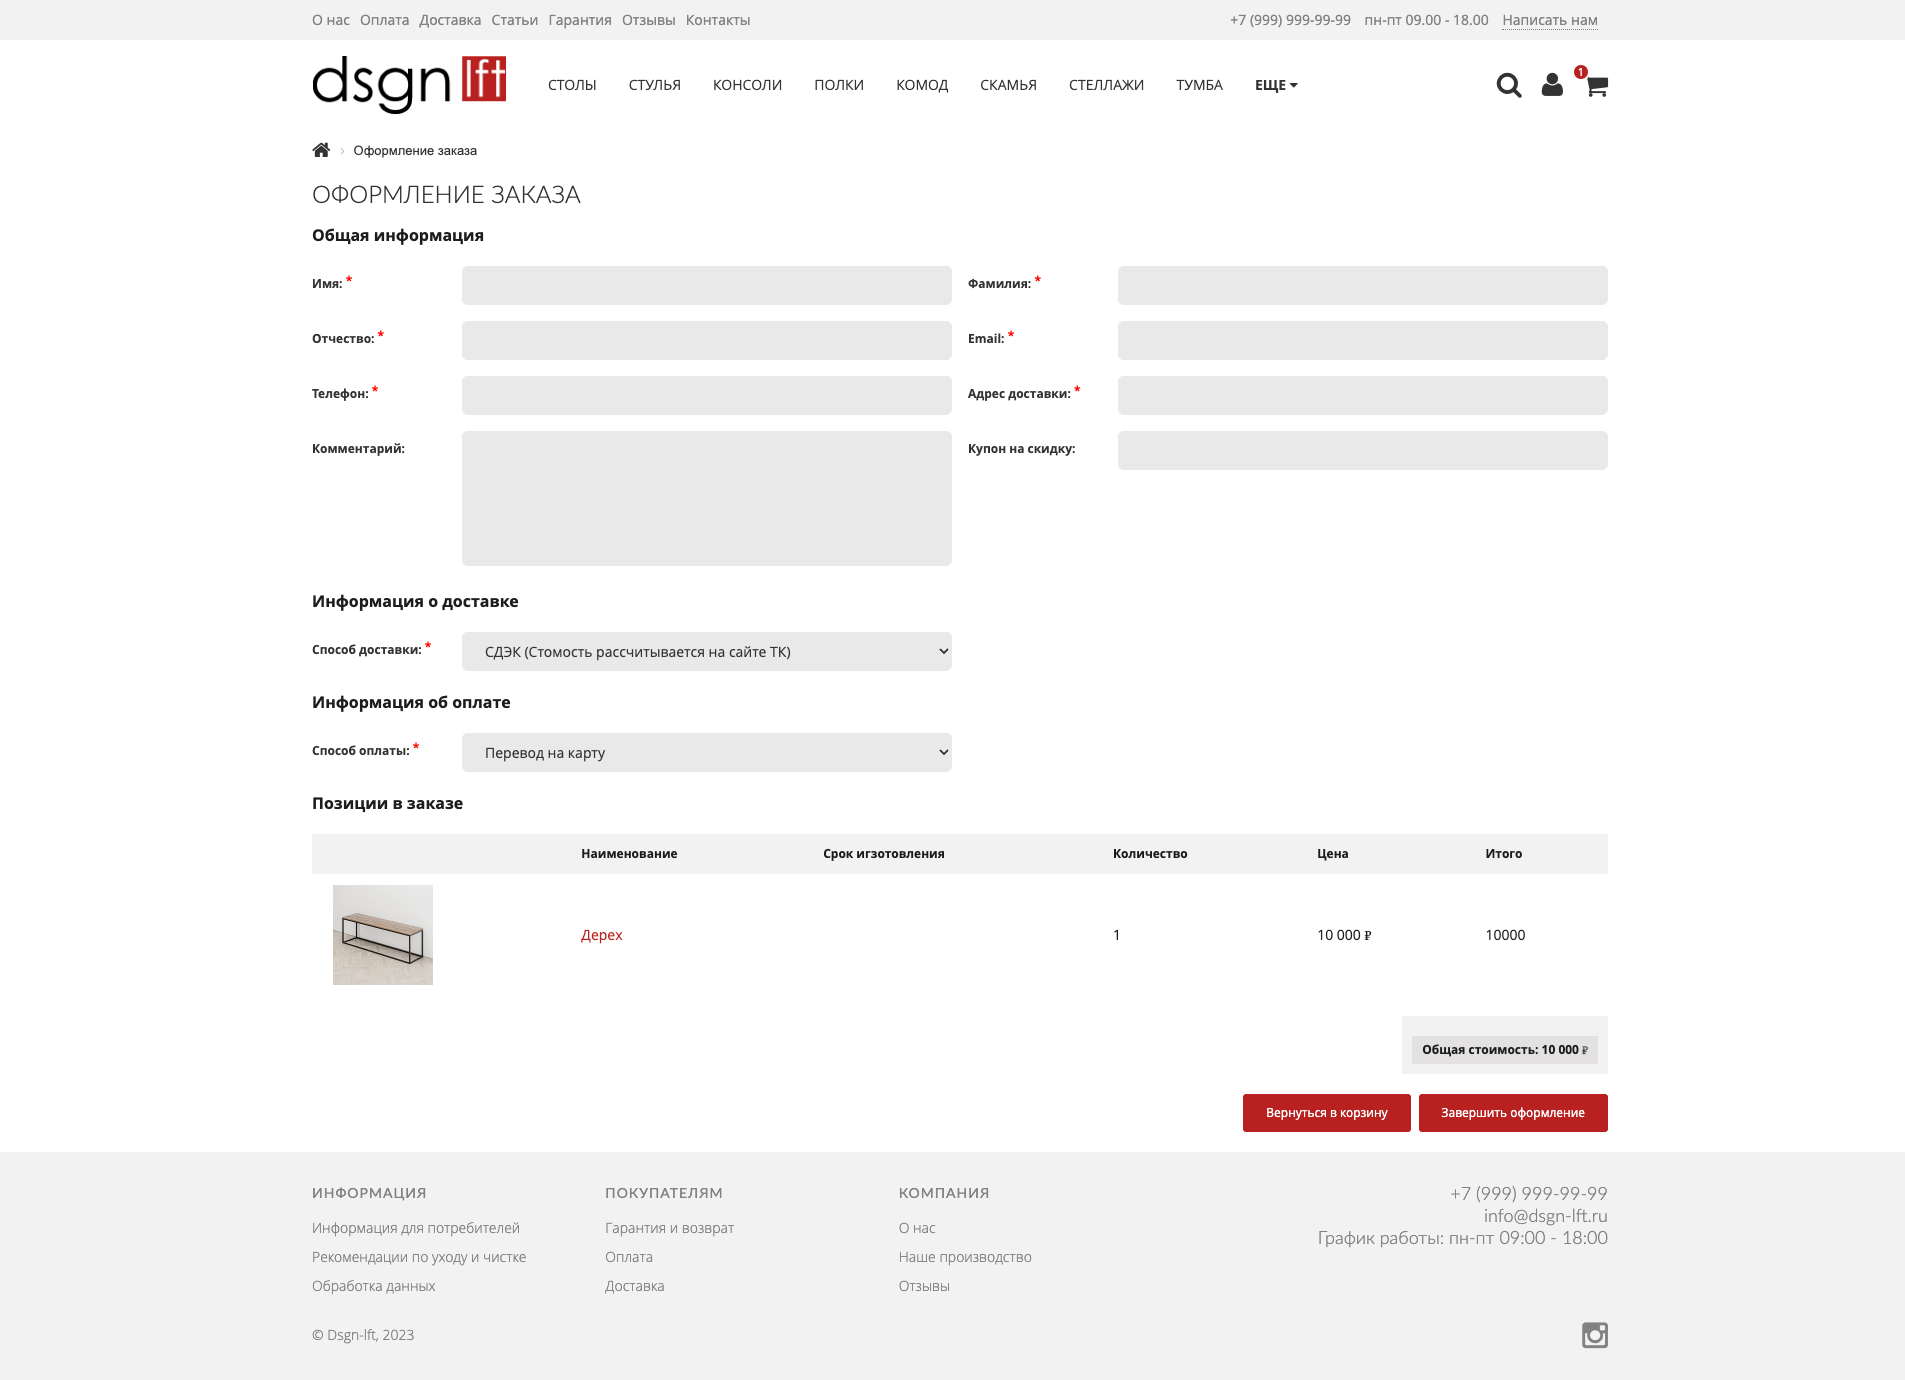Click the dsgn lft logo

pyautogui.click(x=409, y=84)
